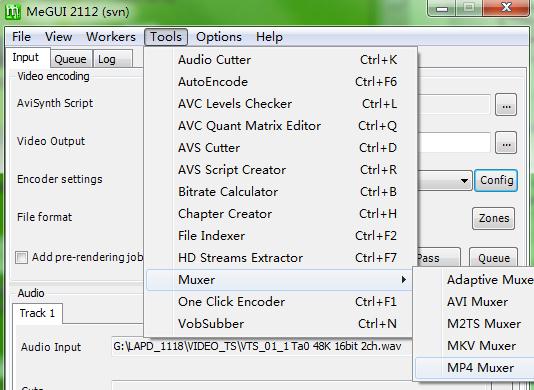Open AVC Quant Matrix Editor

281,126
